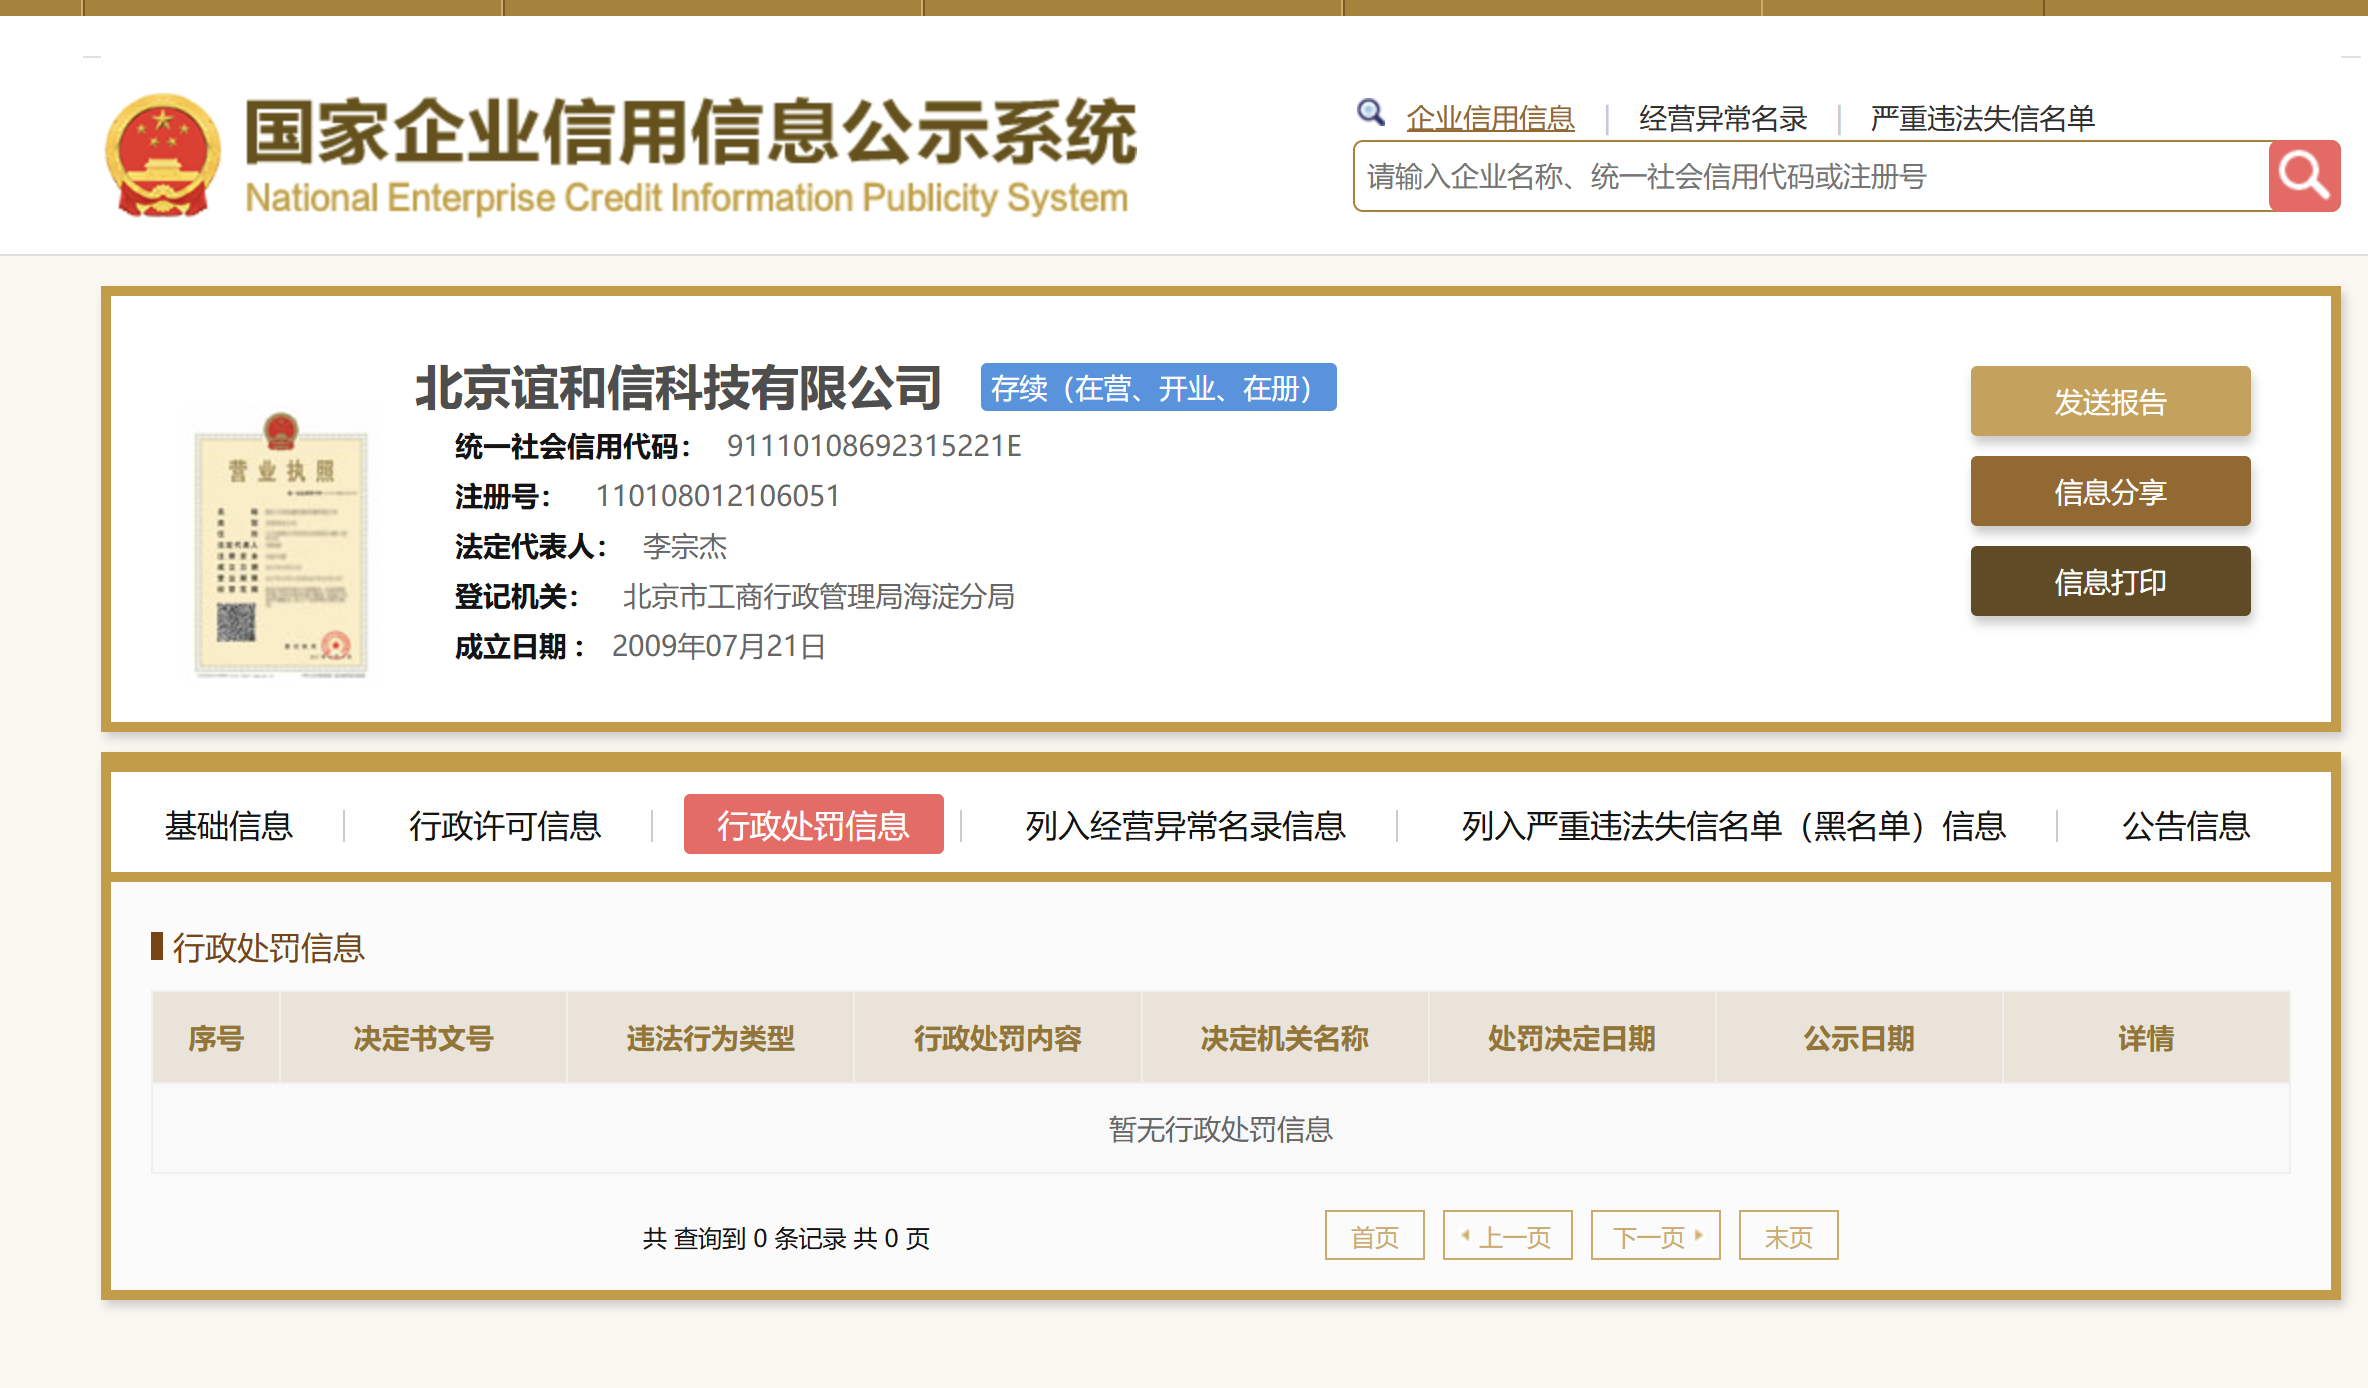Click the red search magnifier button
This screenshot has height=1388, width=2368.
pyautogui.click(x=2303, y=176)
